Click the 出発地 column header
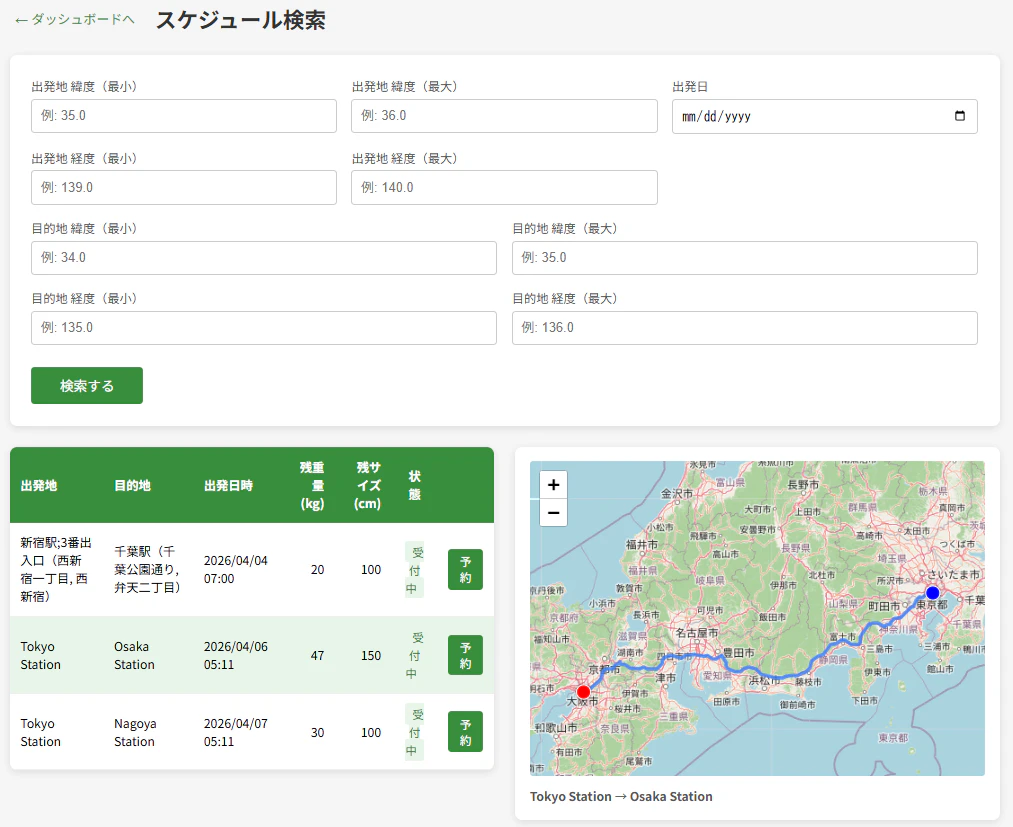 39,485
